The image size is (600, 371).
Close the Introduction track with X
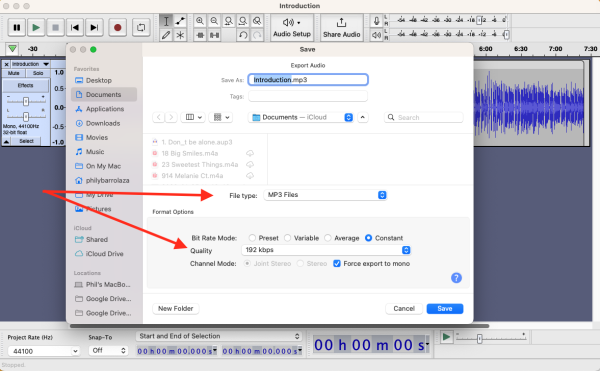6,64
